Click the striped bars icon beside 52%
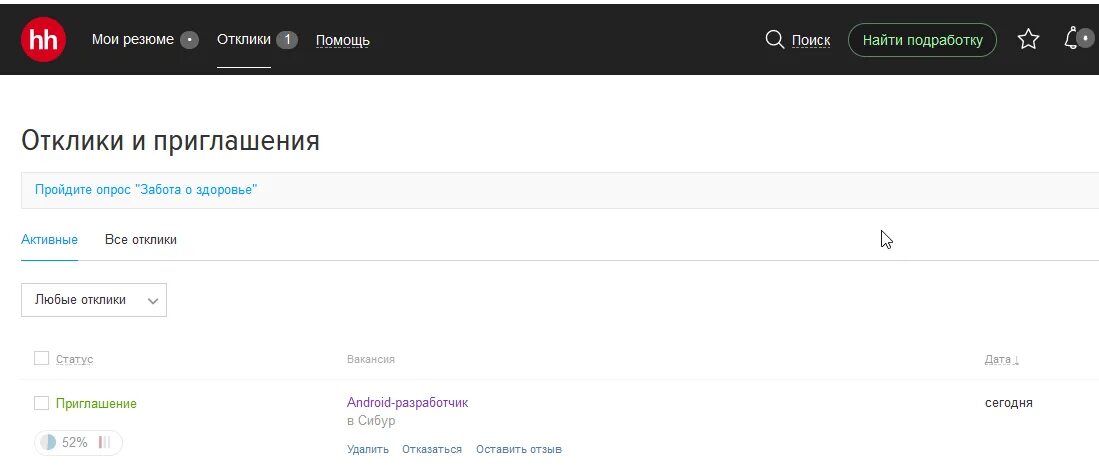 pyautogui.click(x=104, y=442)
